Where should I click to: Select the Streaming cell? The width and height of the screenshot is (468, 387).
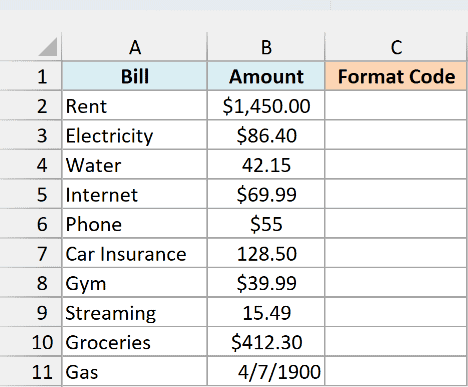(135, 312)
